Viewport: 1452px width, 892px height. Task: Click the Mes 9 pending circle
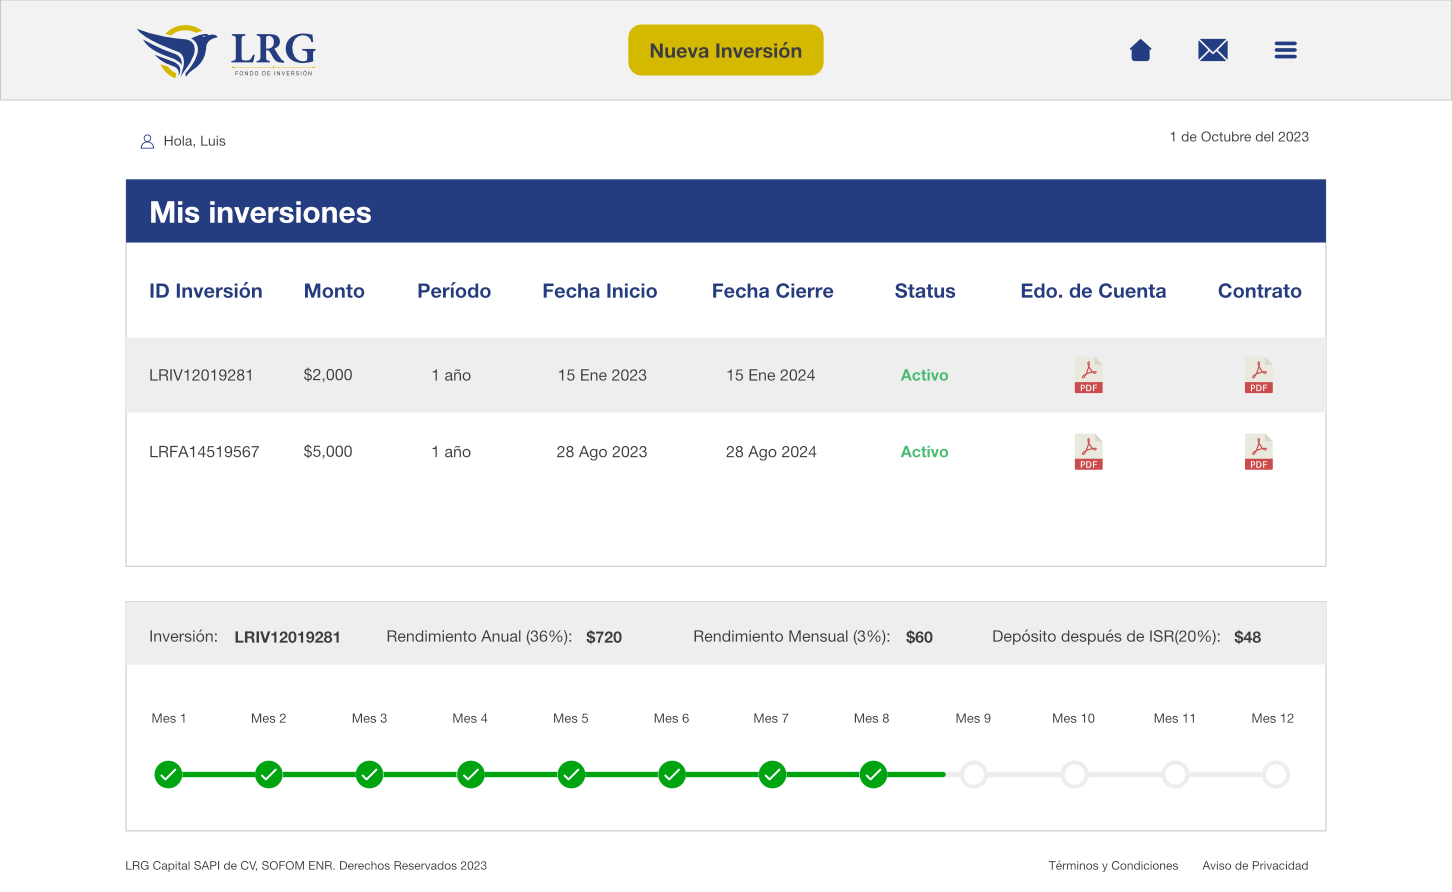click(x=973, y=774)
